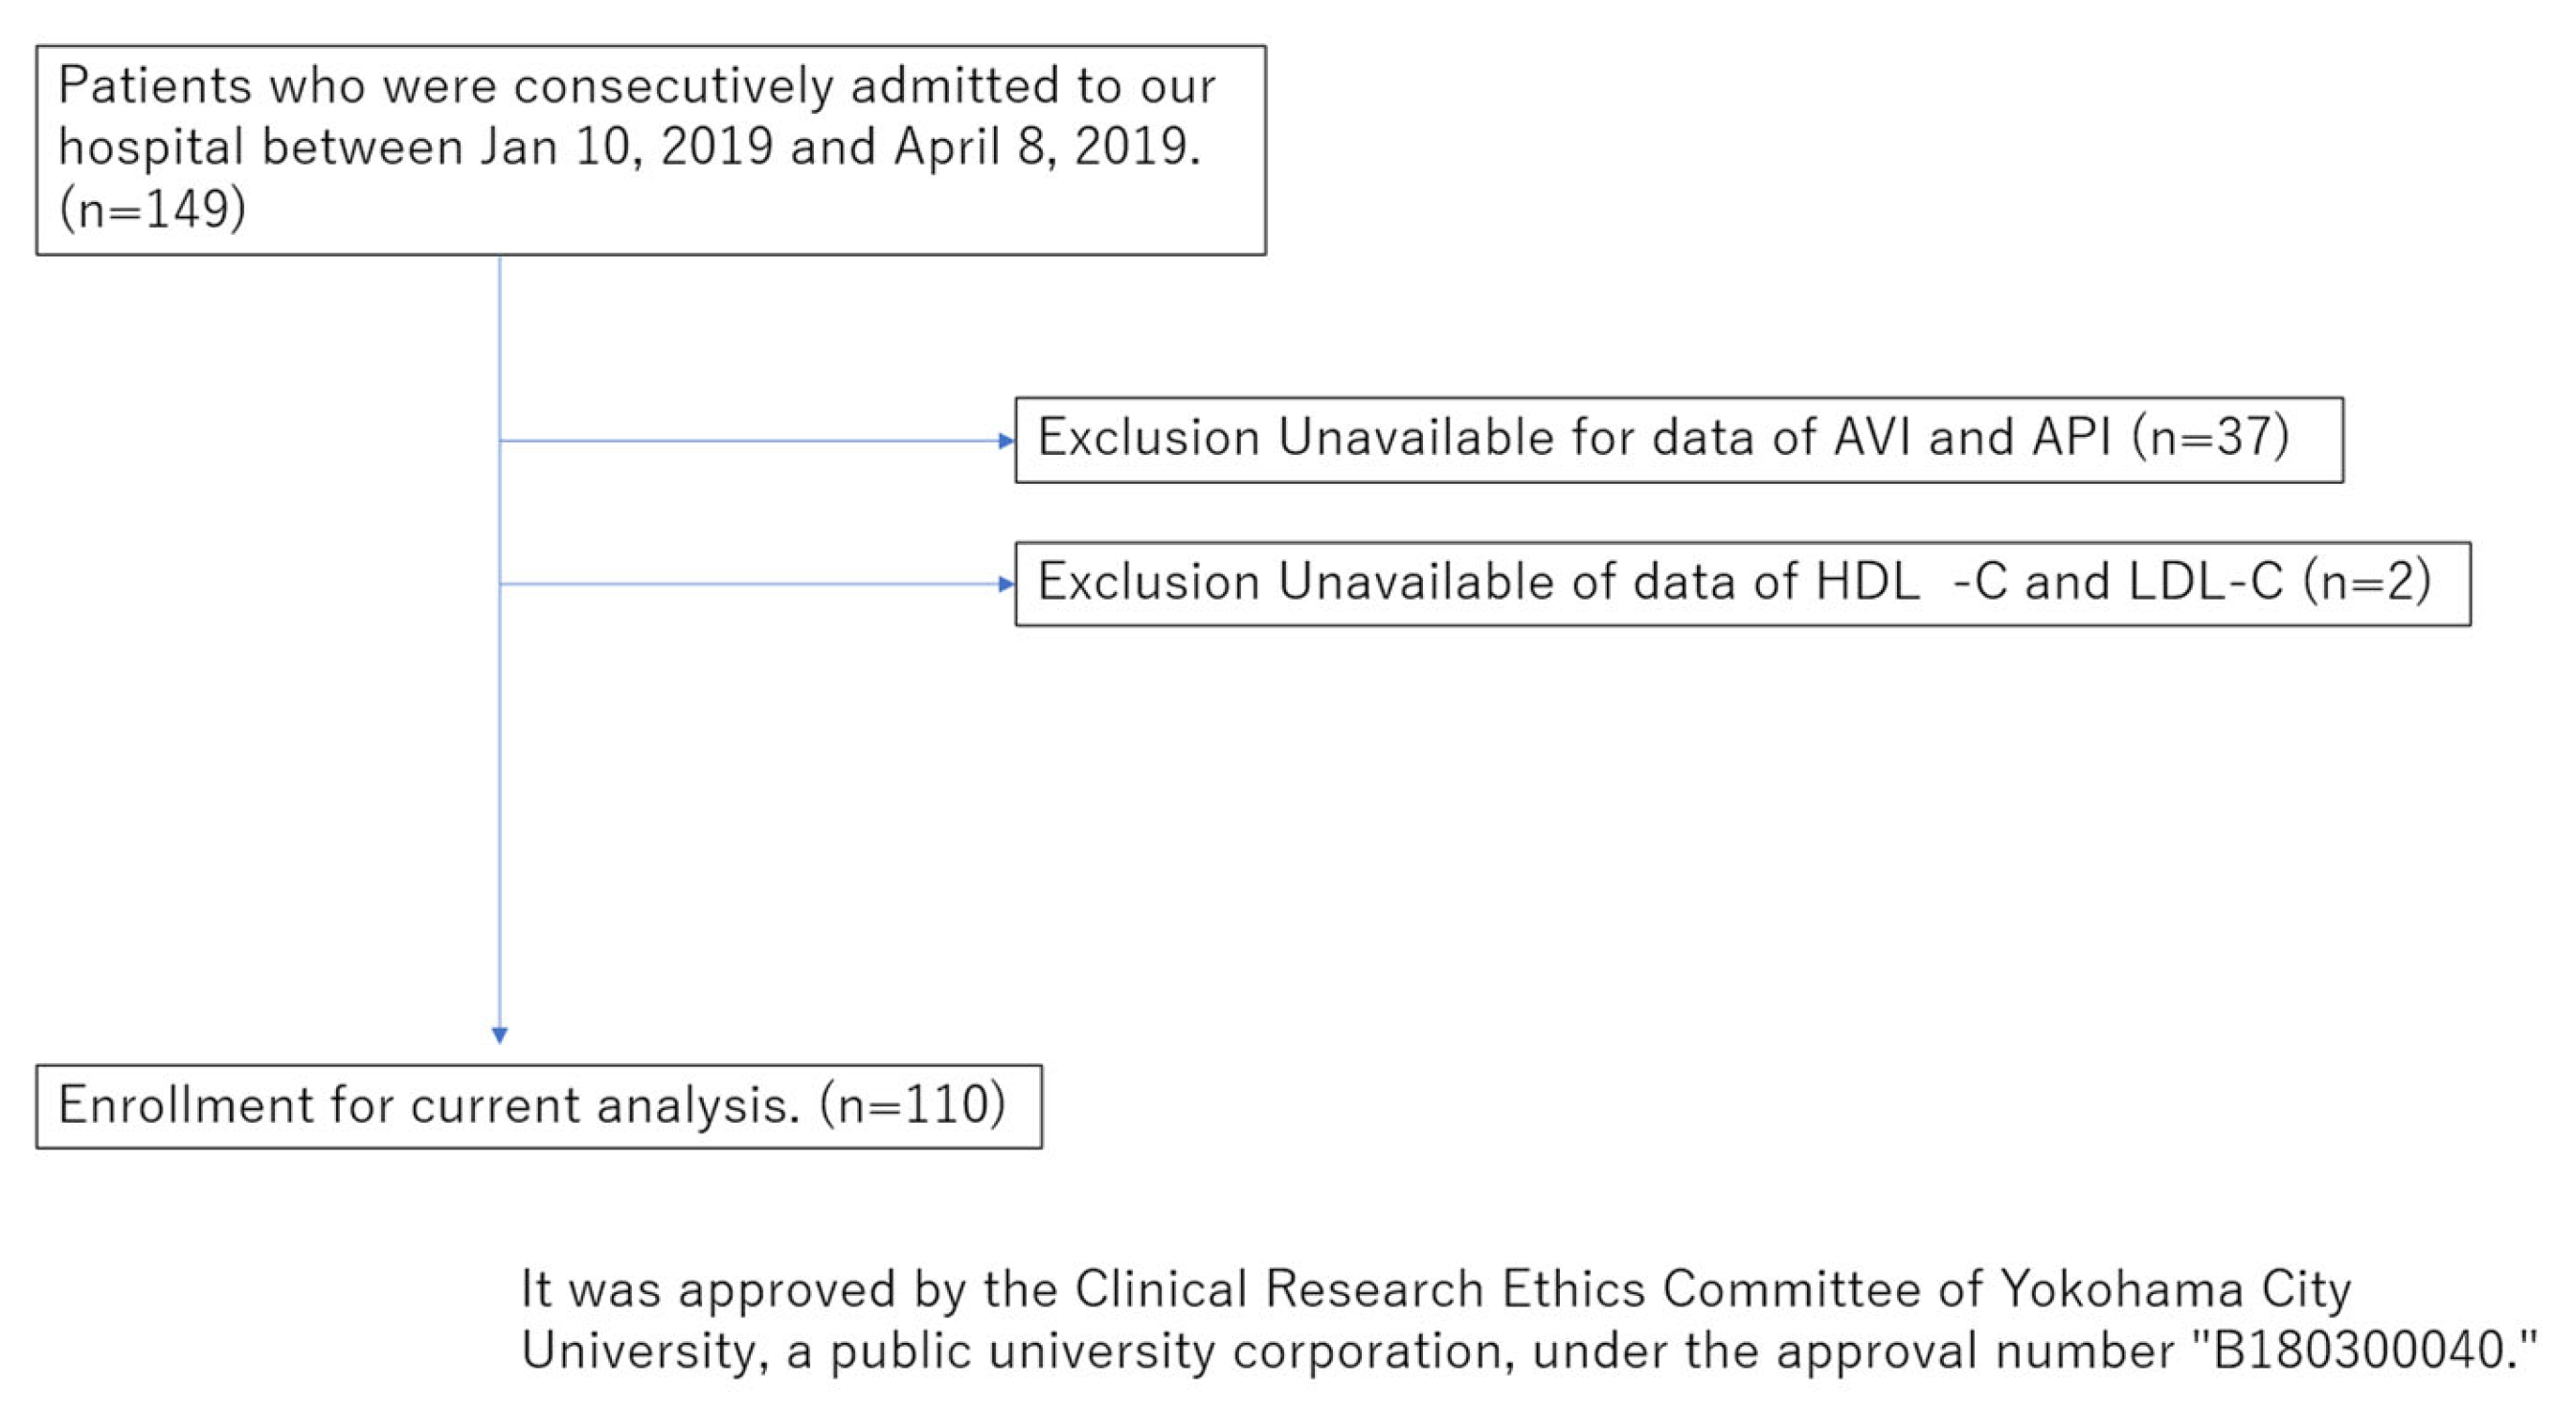Click the (n=149) count text
The image size is (2576, 1410).
point(152,210)
